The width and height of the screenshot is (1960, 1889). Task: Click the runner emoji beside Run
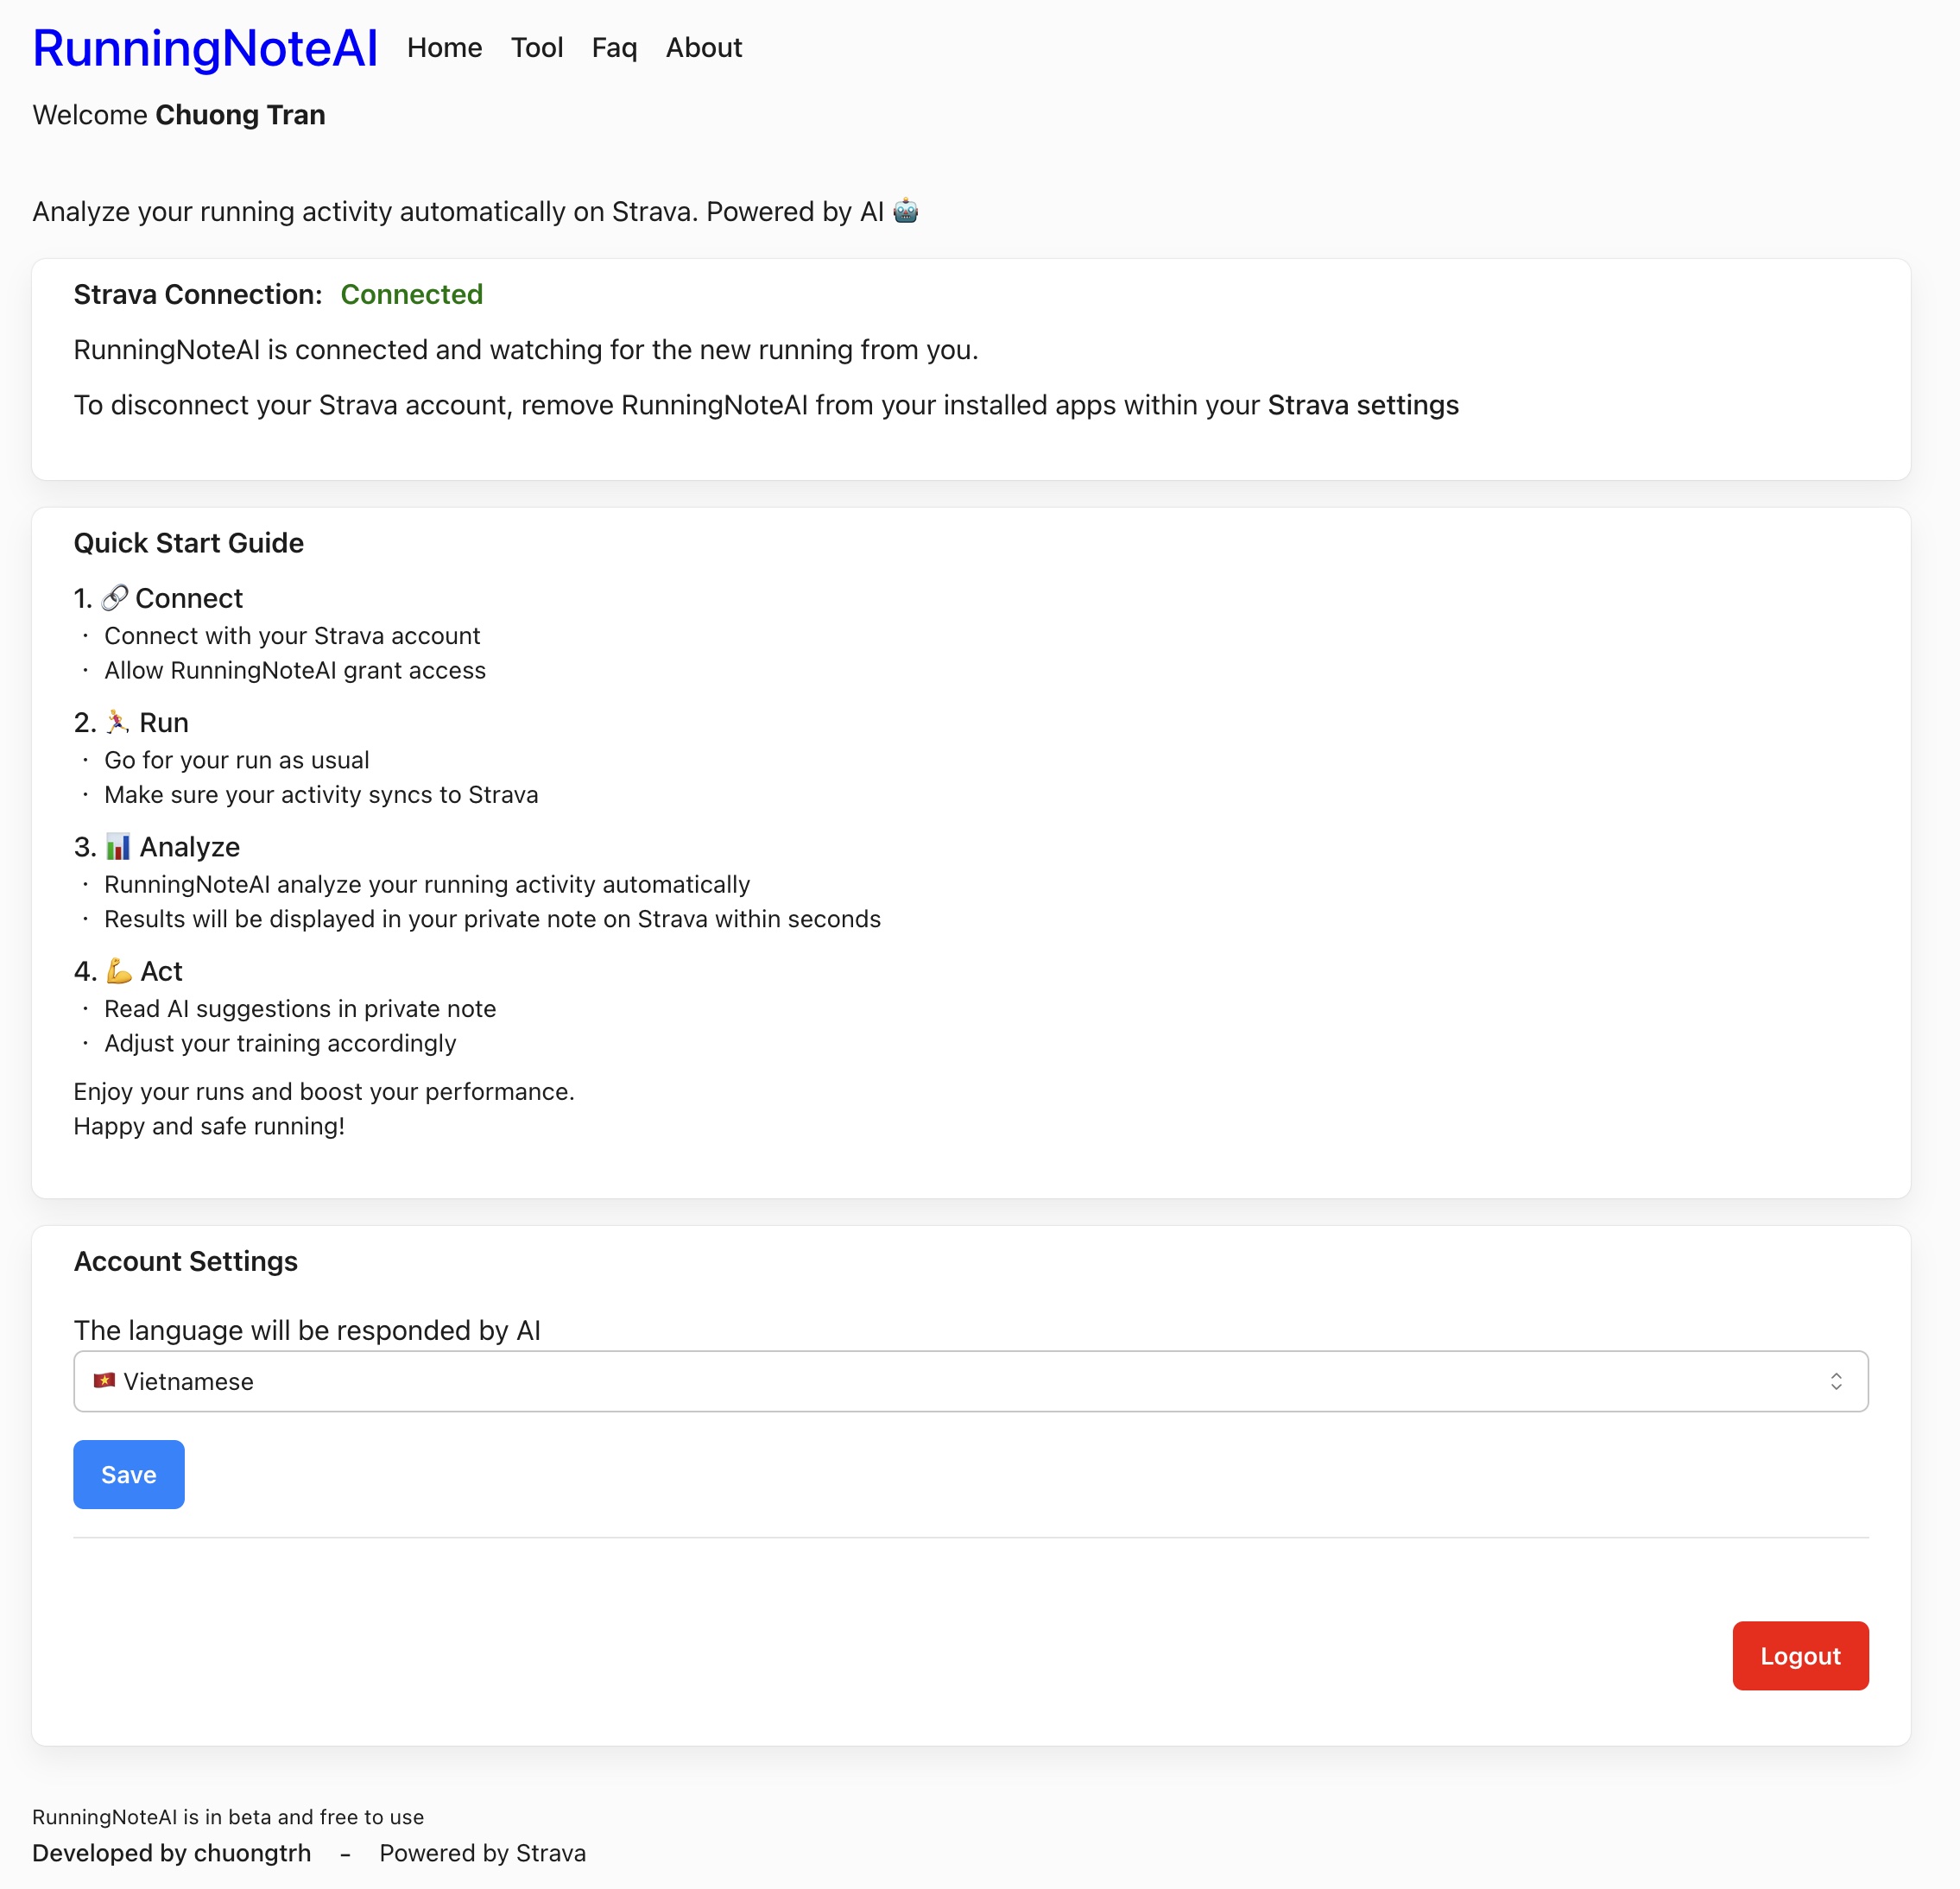(x=118, y=722)
